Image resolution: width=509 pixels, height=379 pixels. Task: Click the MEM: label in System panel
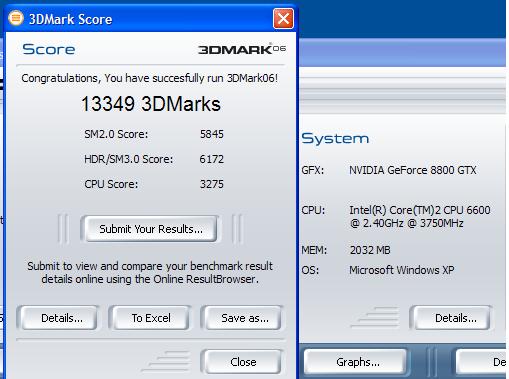click(314, 250)
